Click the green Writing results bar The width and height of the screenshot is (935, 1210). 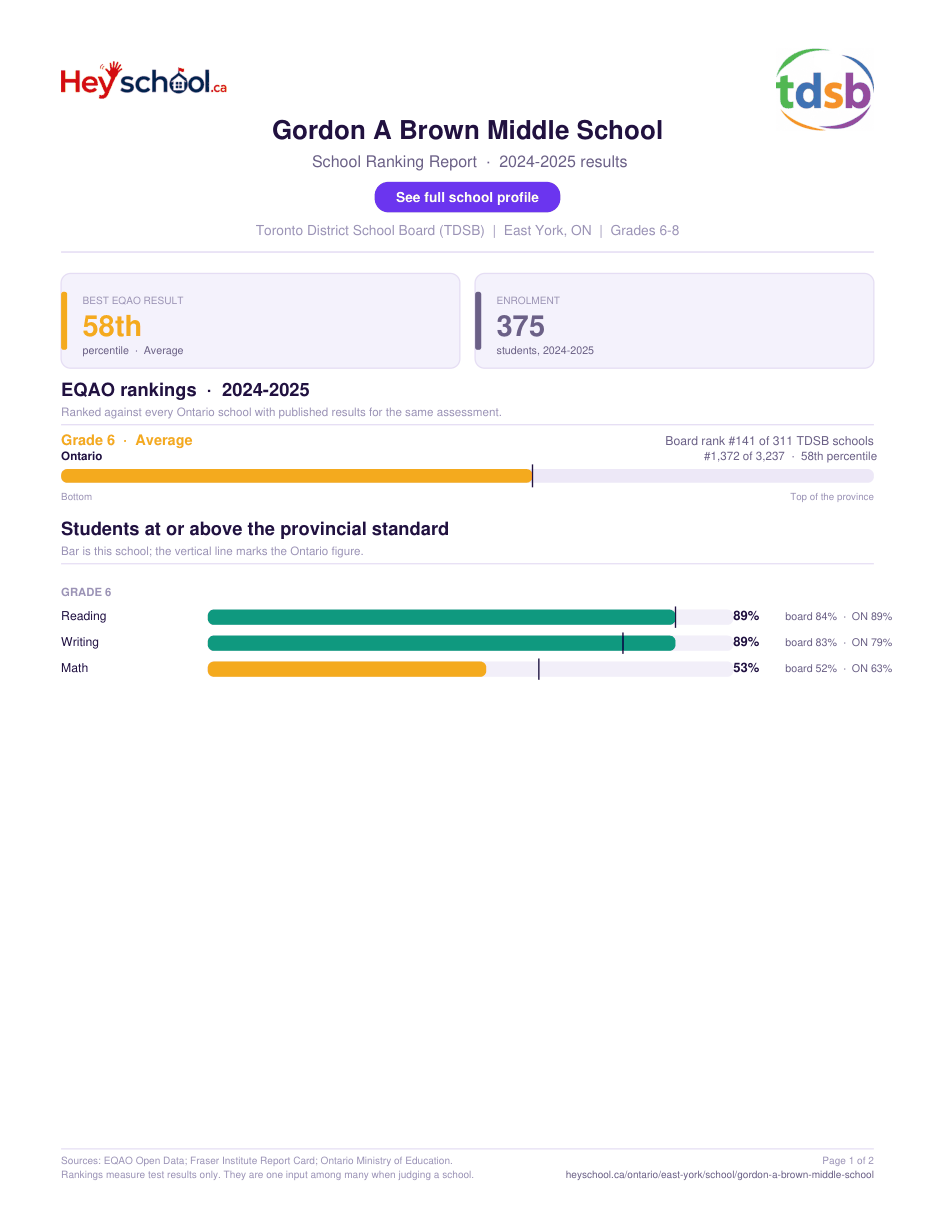(x=441, y=643)
